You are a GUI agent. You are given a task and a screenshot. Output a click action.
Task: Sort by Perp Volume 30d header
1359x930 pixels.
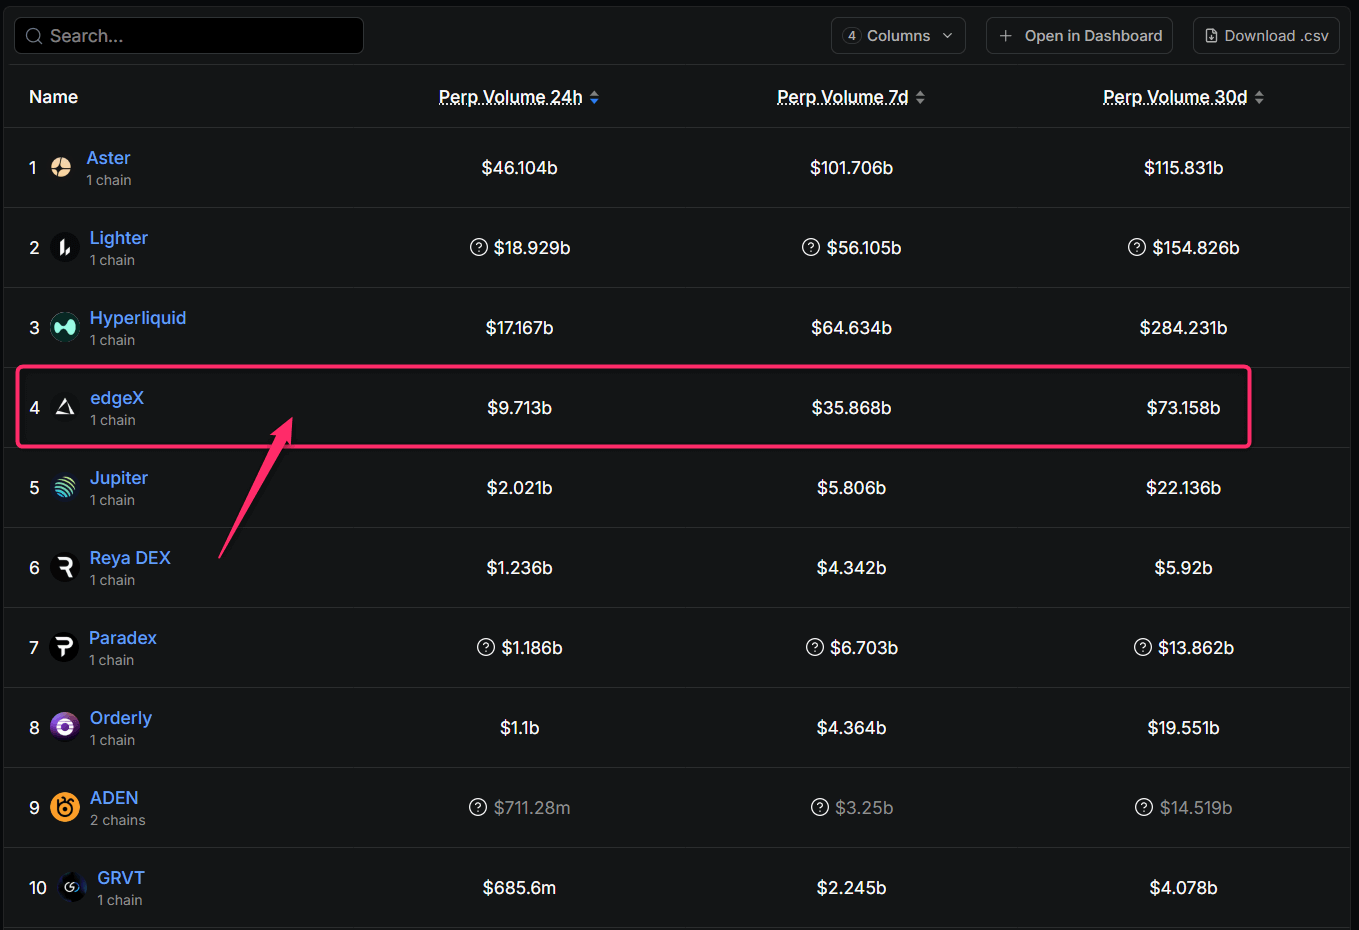click(1175, 97)
